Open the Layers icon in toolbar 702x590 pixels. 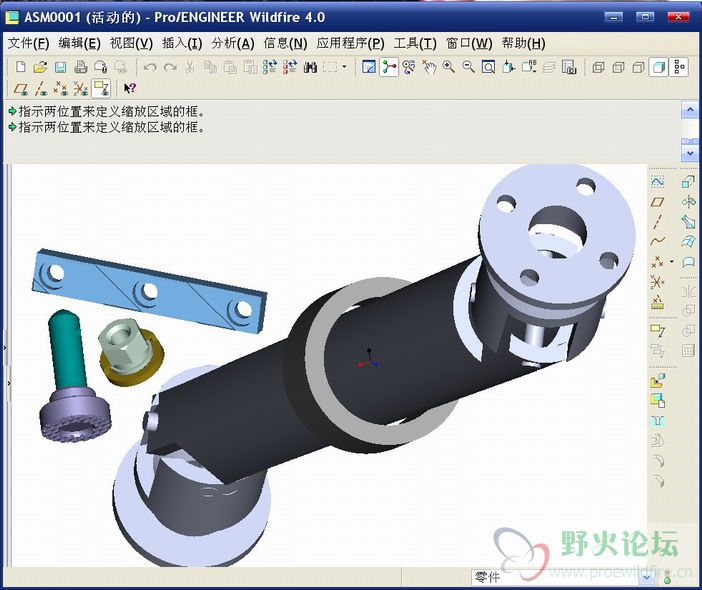click(549, 68)
